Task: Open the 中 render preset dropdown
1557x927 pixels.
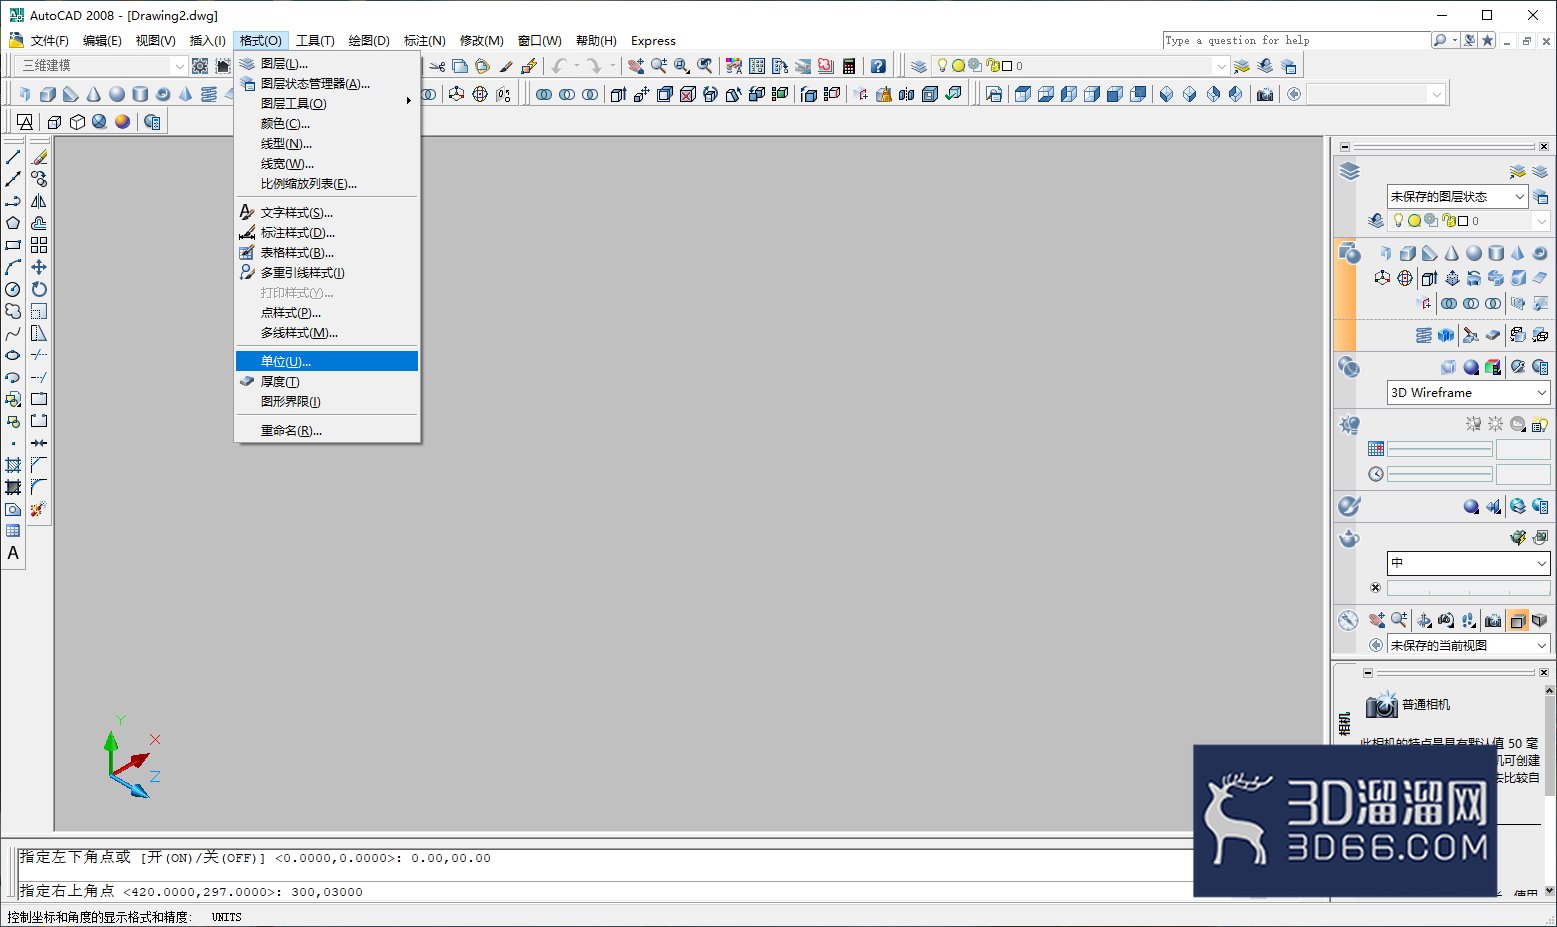Action: (1468, 563)
